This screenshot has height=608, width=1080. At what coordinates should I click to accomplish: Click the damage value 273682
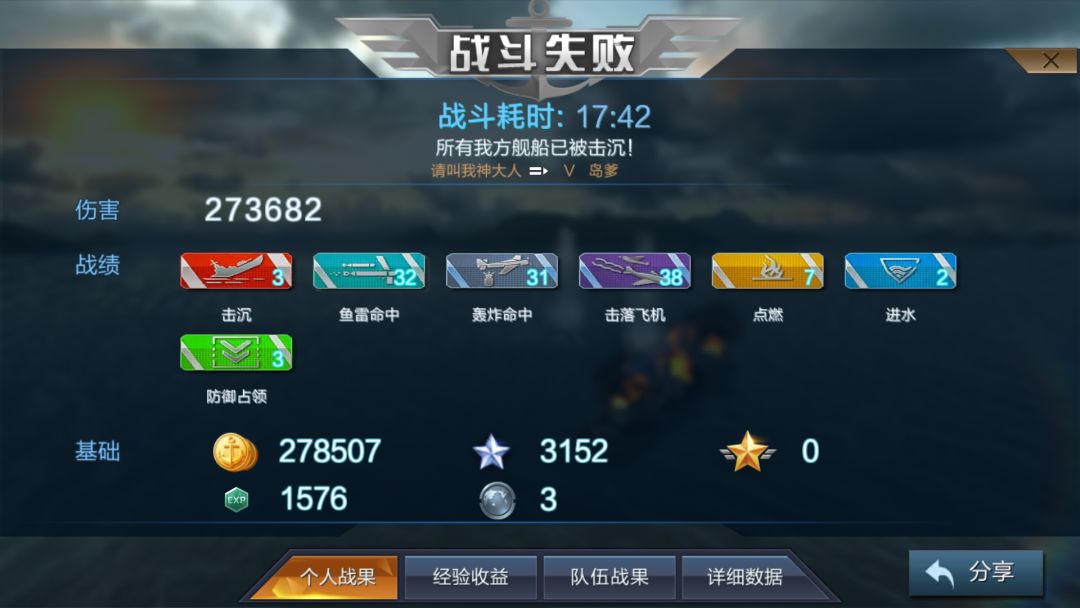pyautogui.click(x=263, y=210)
